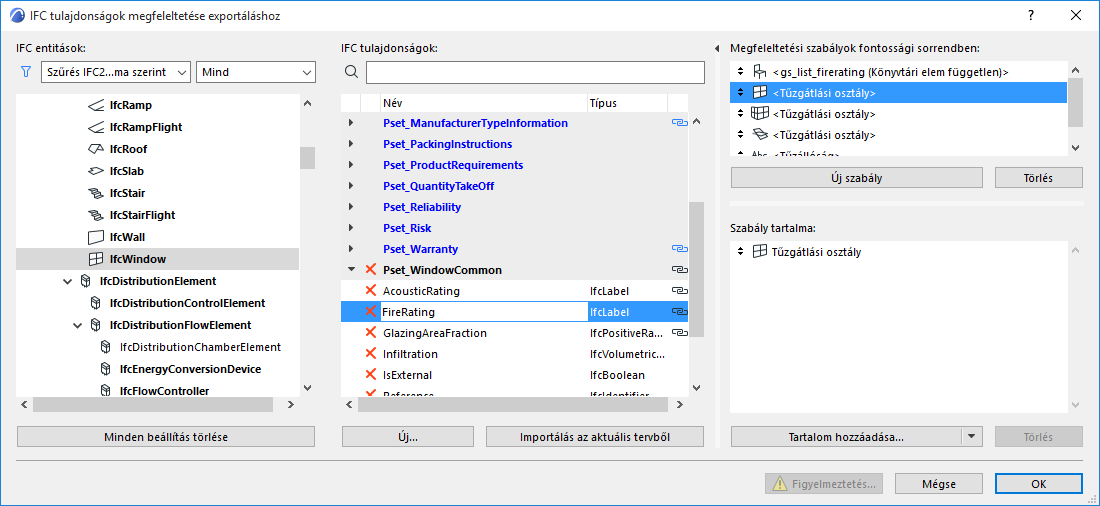Confirm with the OK button
Viewport: 1100px width, 506px height.
[x=1039, y=484]
